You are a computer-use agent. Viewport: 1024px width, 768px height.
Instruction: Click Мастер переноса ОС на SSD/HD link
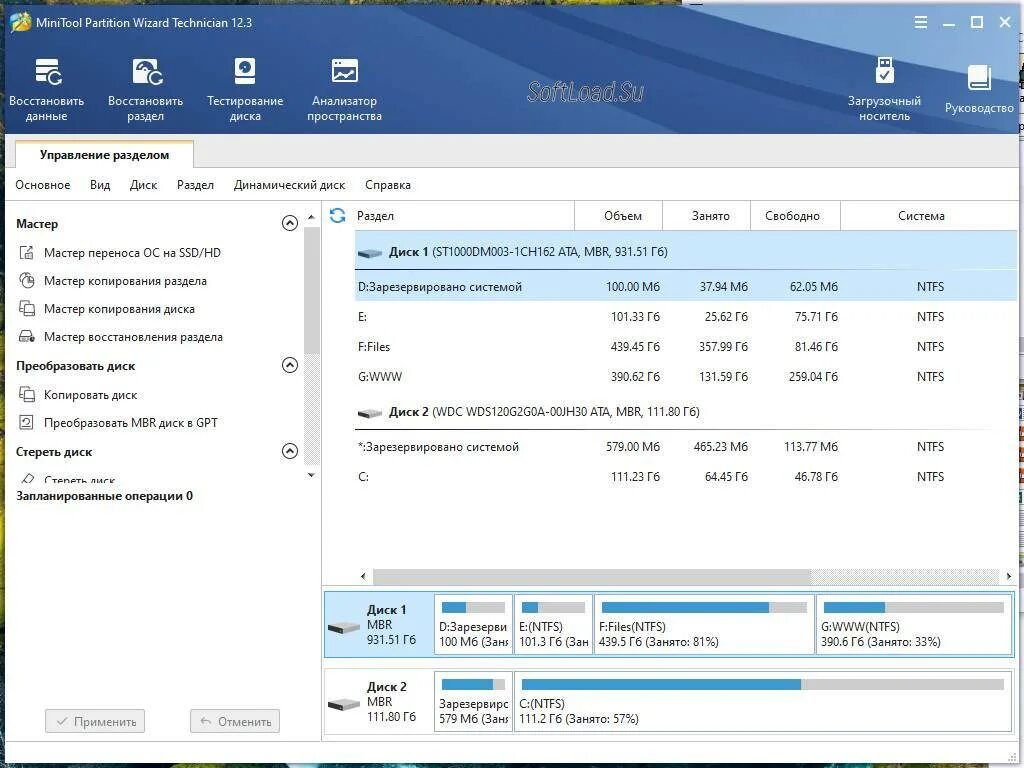click(133, 253)
